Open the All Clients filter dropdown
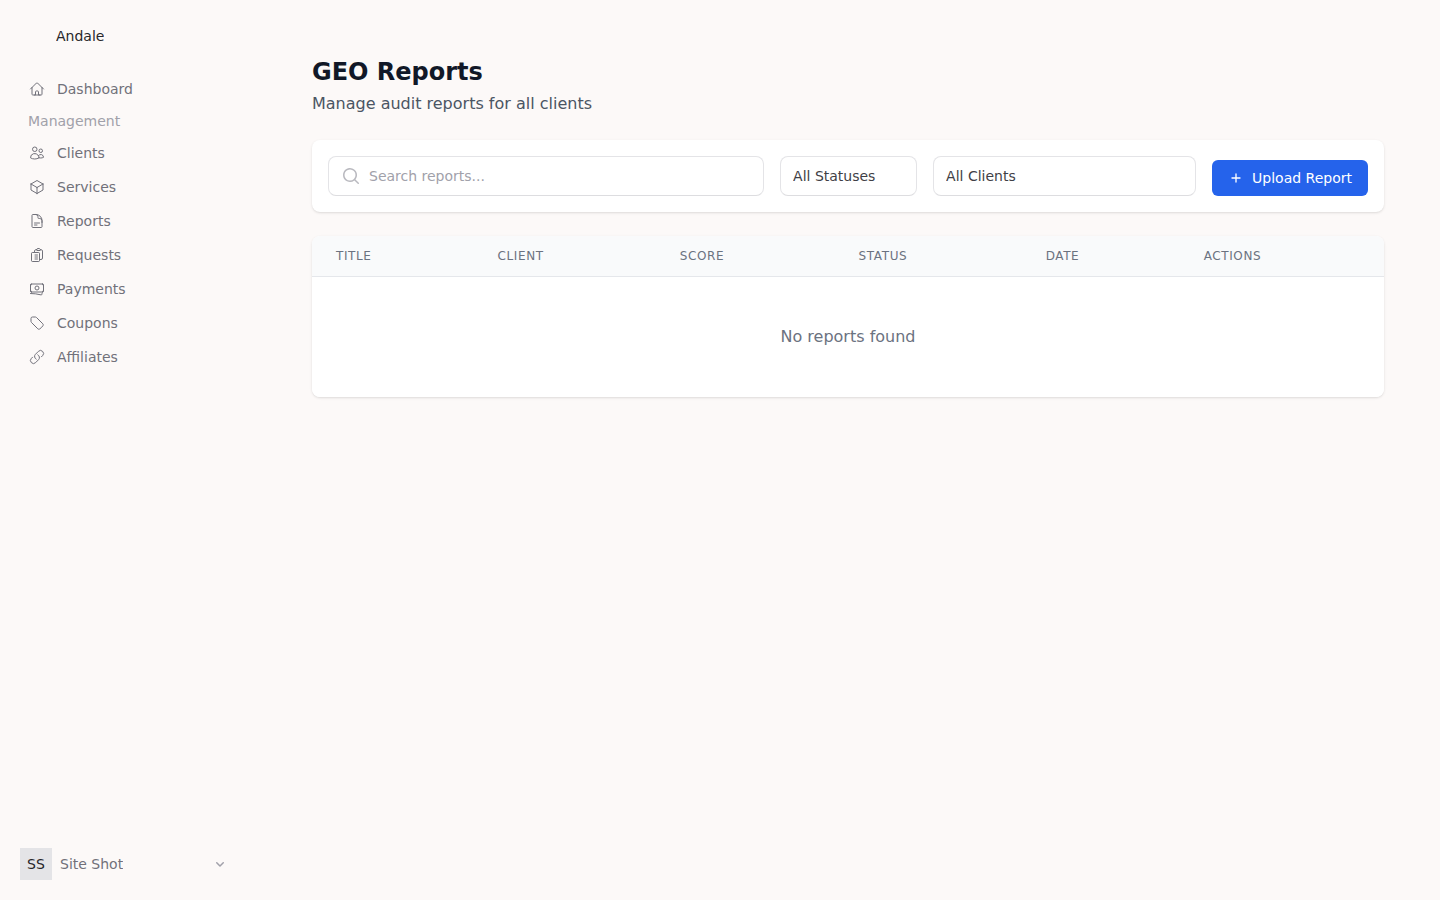Viewport: 1440px width, 900px height. click(x=1064, y=176)
